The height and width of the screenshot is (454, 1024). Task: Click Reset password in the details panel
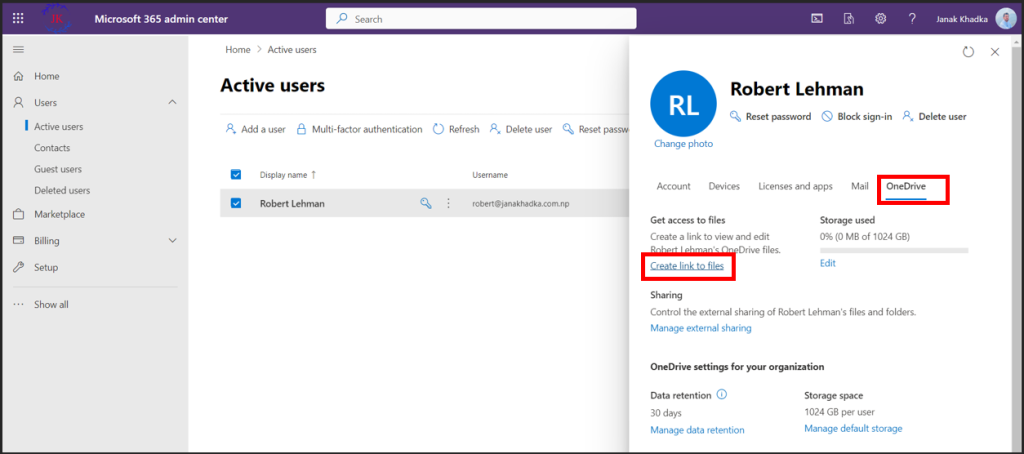(x=770, y=116)
